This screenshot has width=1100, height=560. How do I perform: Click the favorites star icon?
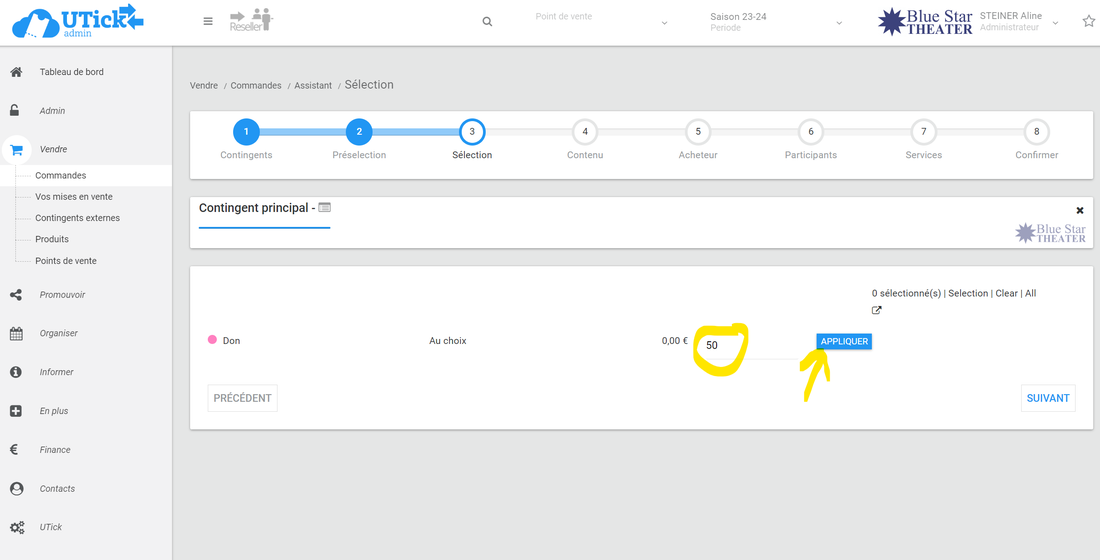coord(1088,21)
